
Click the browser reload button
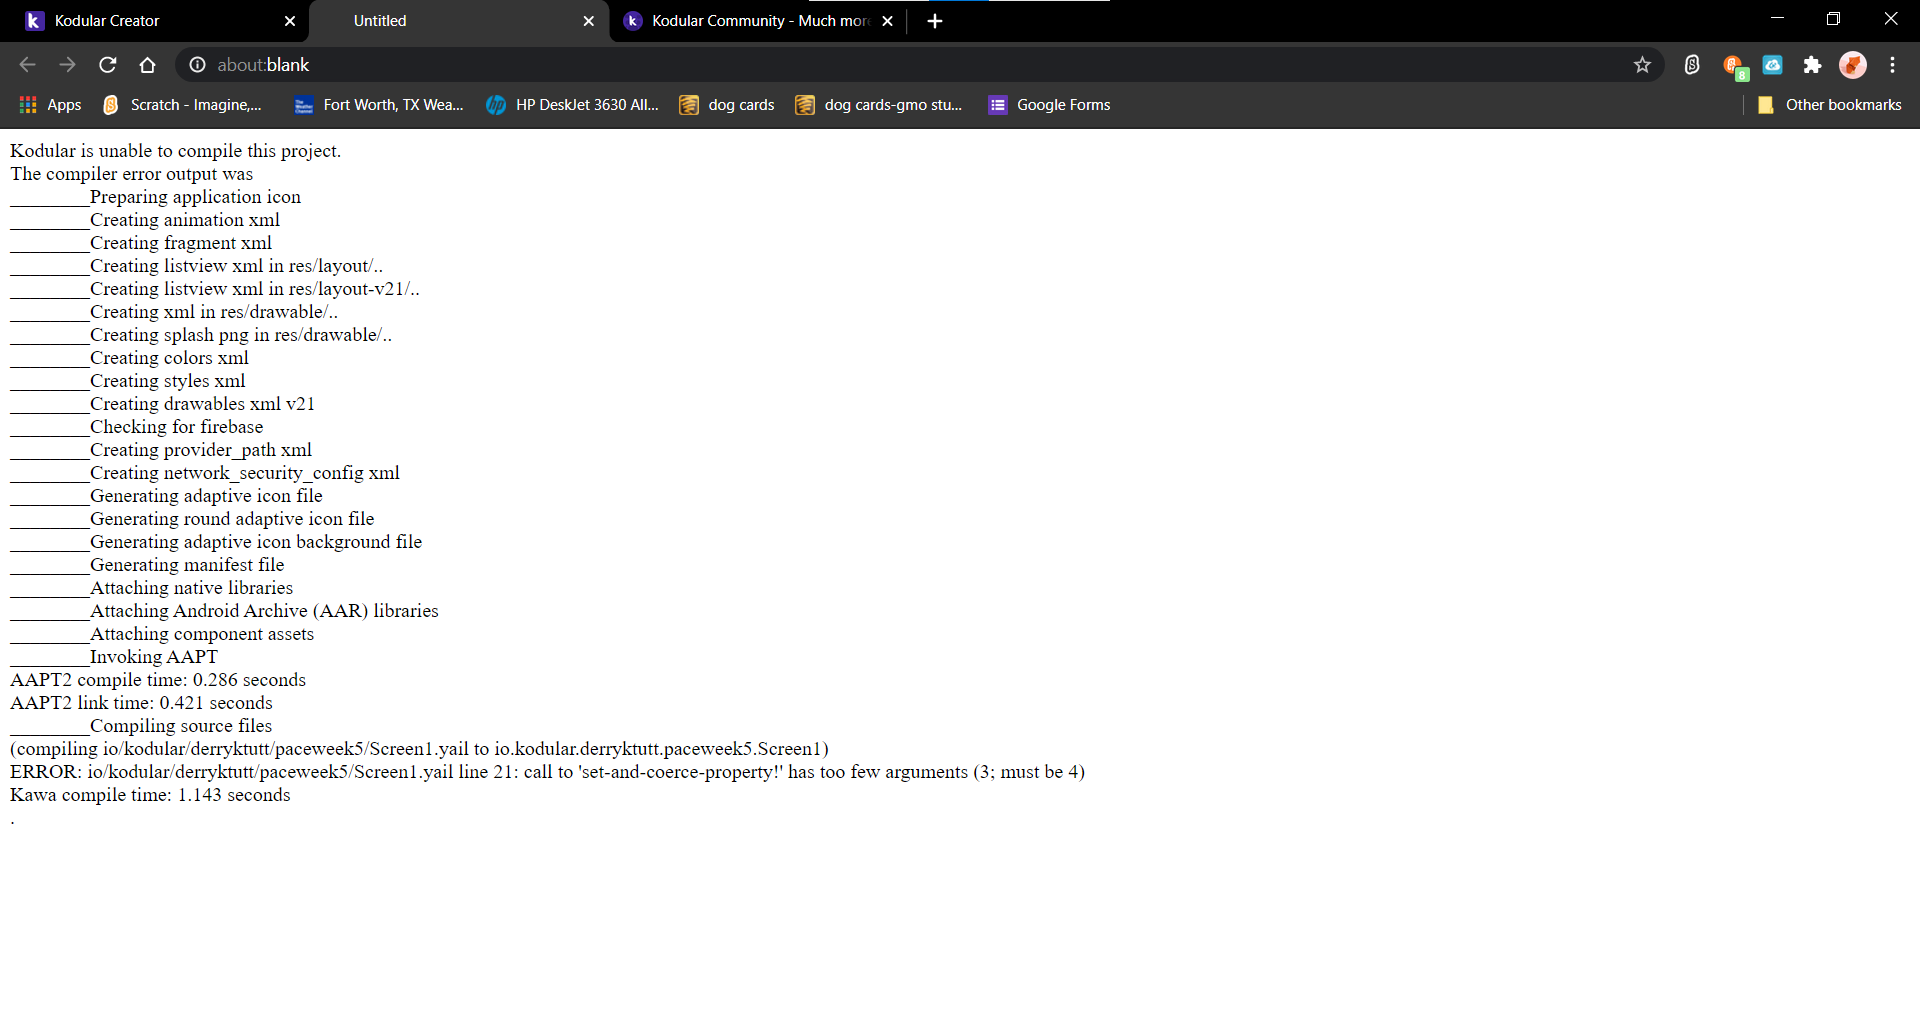coord(108,65)
